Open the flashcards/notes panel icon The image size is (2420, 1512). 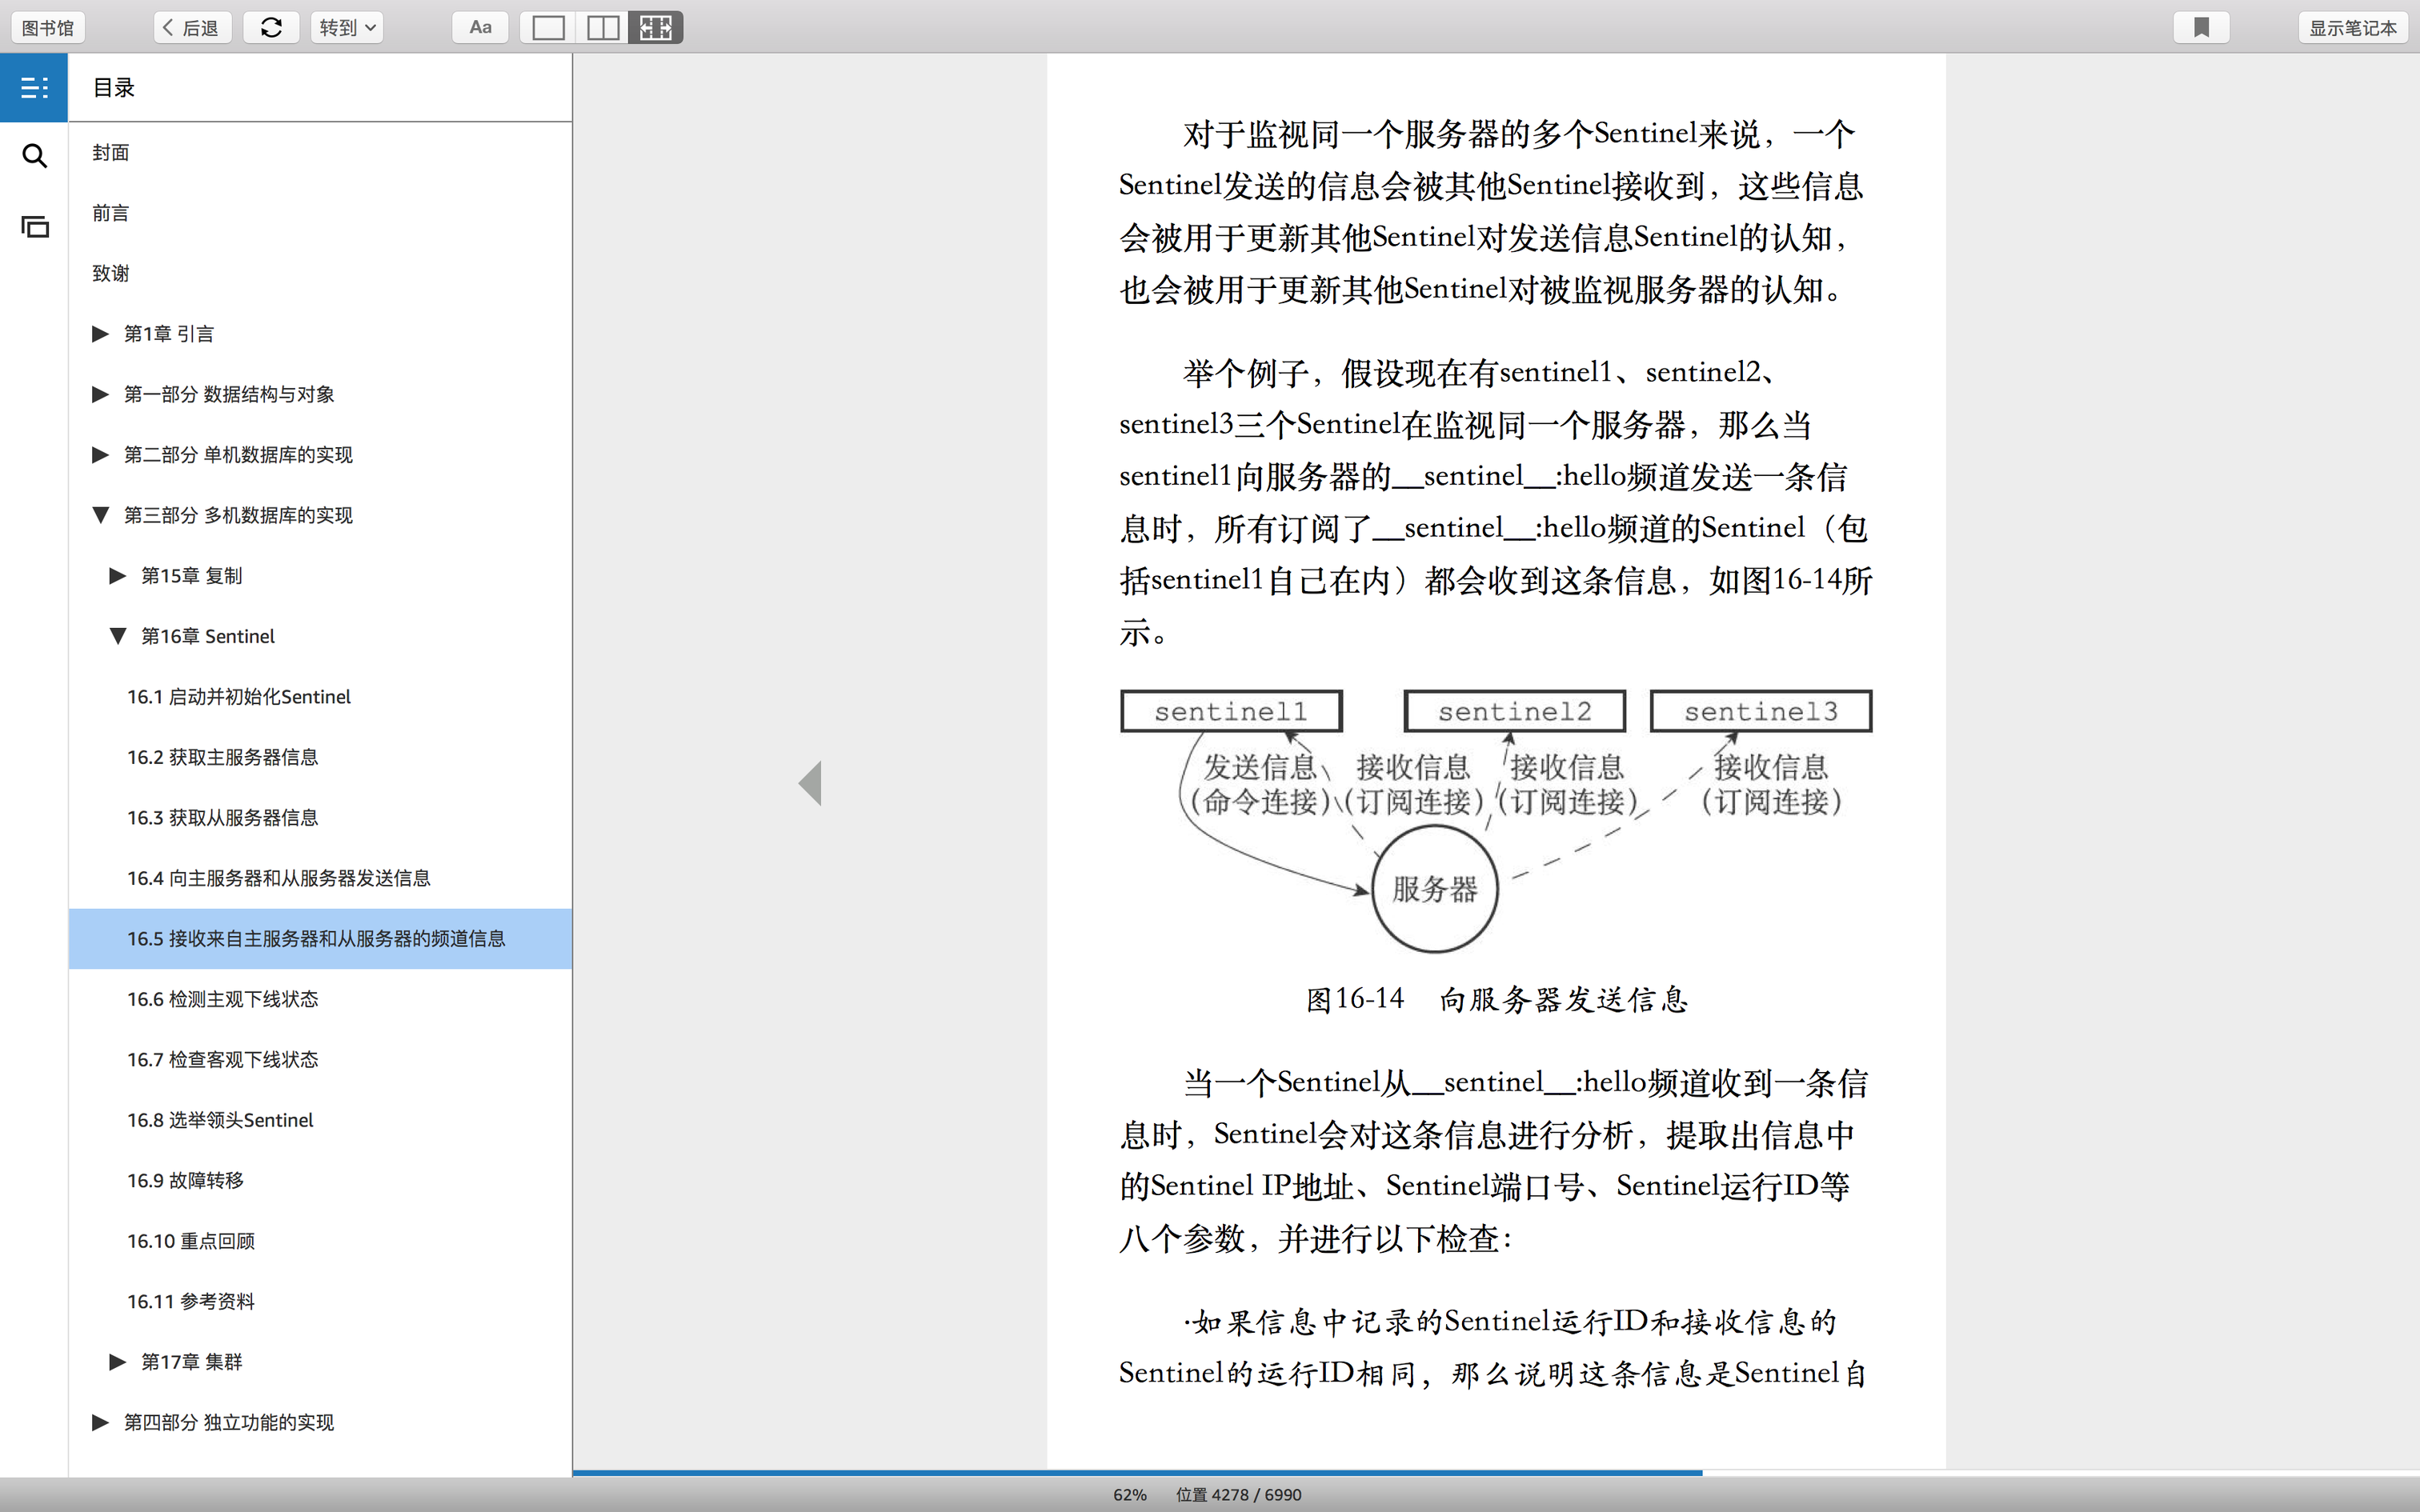click(34, 227)
